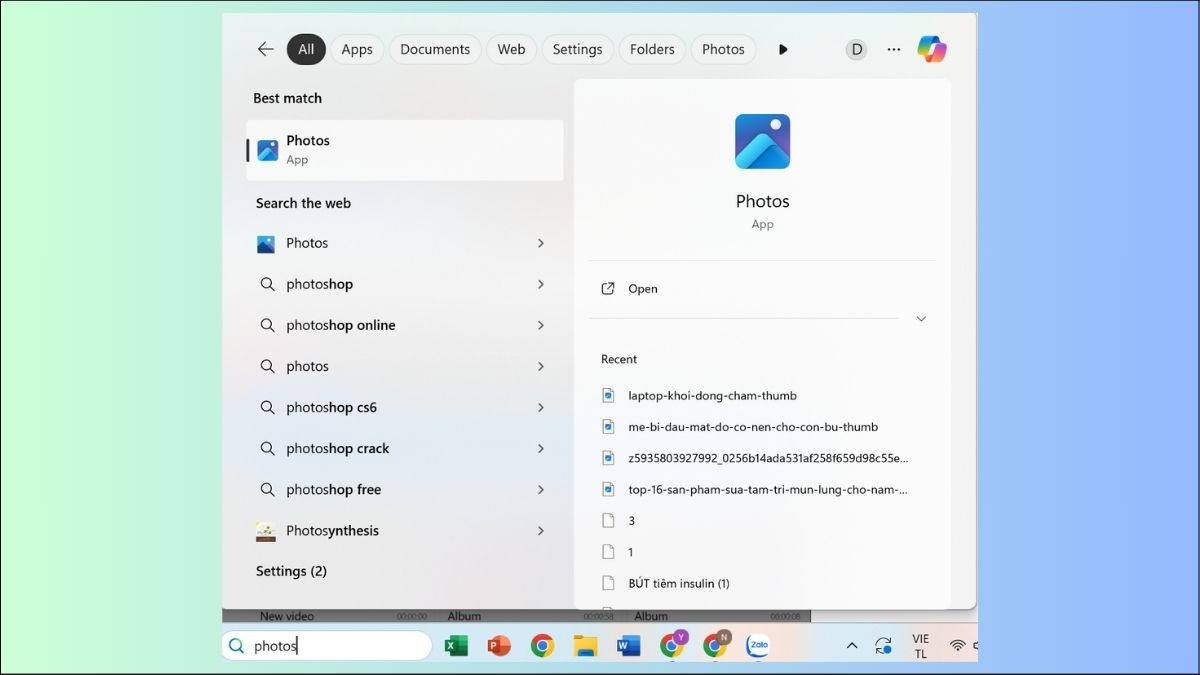Go back with the arrow icon
This screenshot has height=675, width=1200.
265,49
